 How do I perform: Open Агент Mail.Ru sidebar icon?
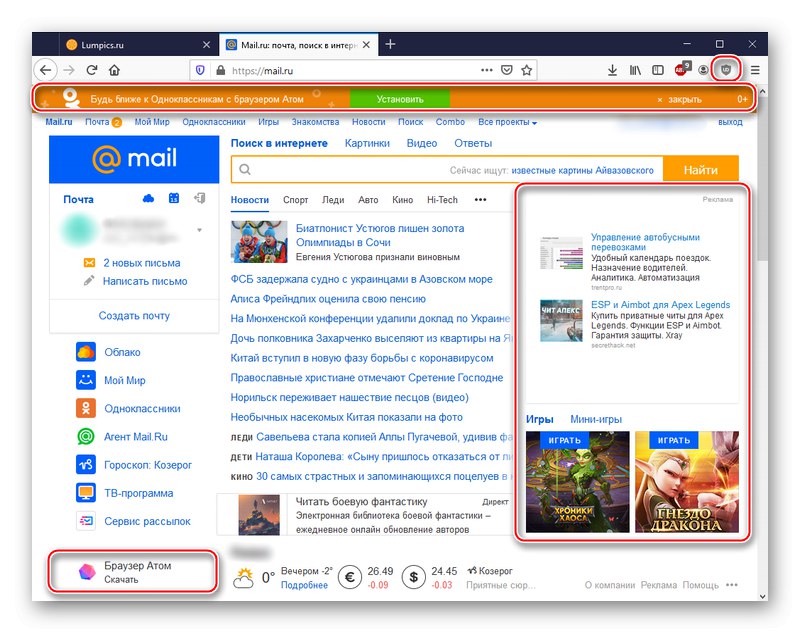coord(86,437)
